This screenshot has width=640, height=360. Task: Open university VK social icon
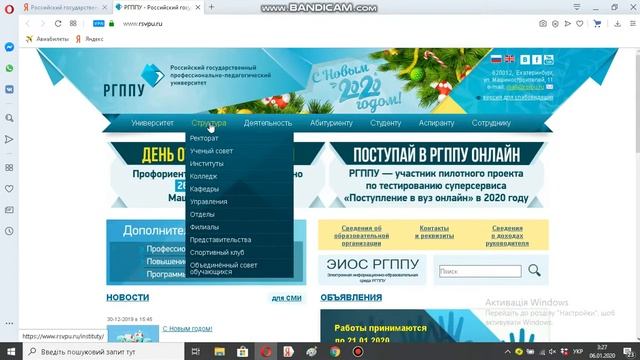click(525, 60)
